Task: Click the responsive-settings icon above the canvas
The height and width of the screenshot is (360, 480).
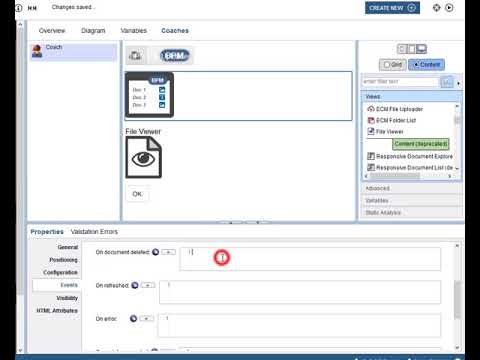Action: 135,56
